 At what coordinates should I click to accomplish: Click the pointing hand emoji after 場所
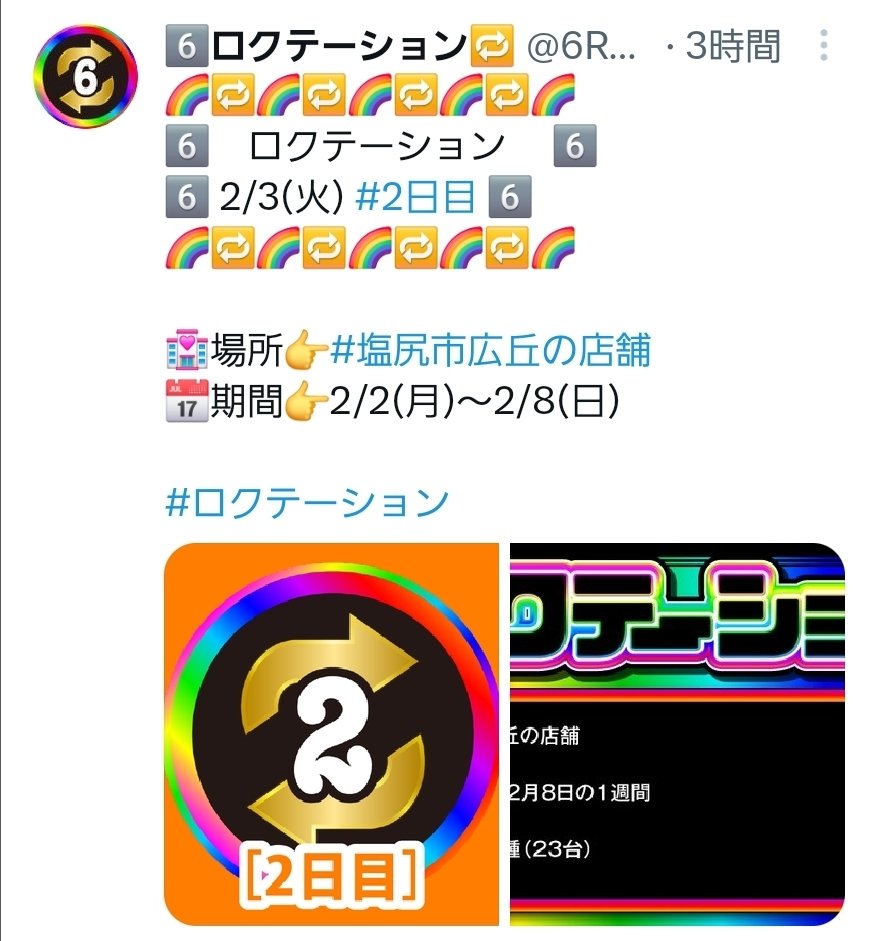coord(306,350)
